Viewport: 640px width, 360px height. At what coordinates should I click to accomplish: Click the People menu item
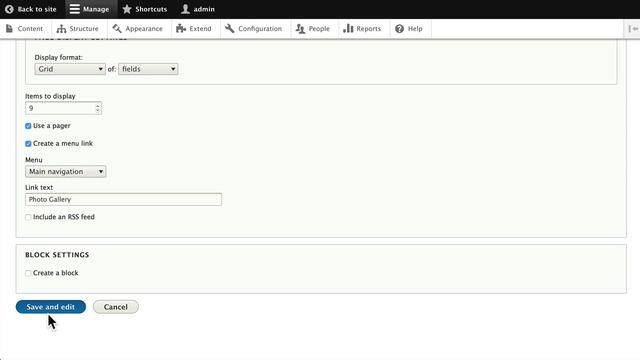click(x=313, y=29)
